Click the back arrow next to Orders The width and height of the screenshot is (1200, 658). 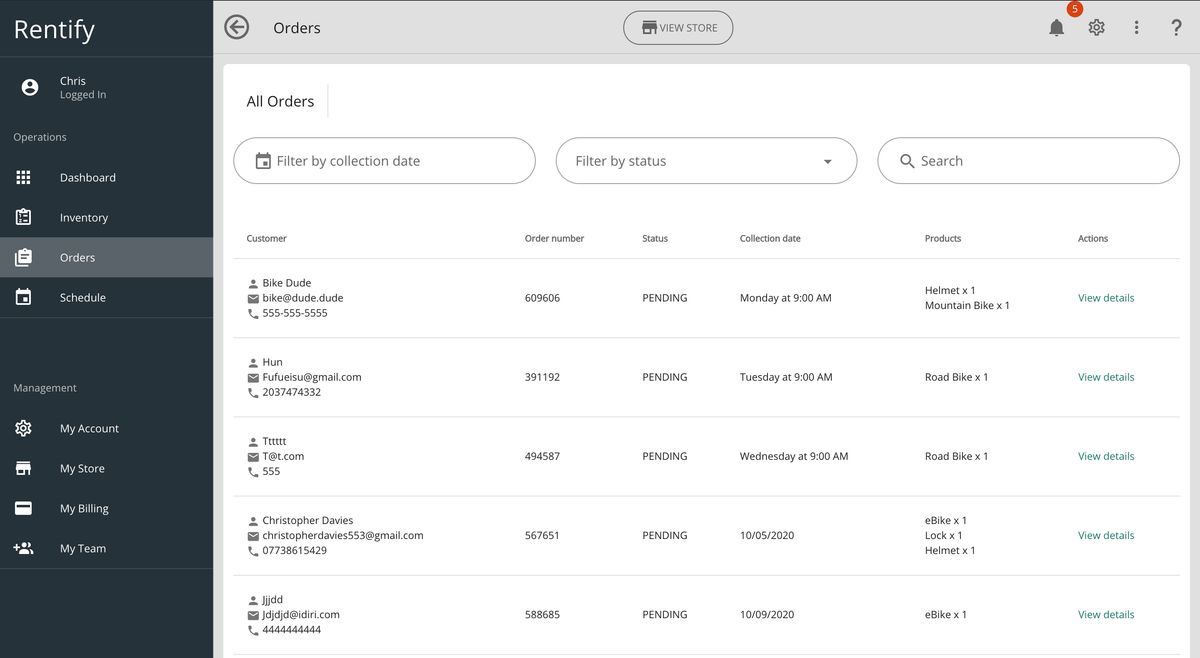click(236, 26)
